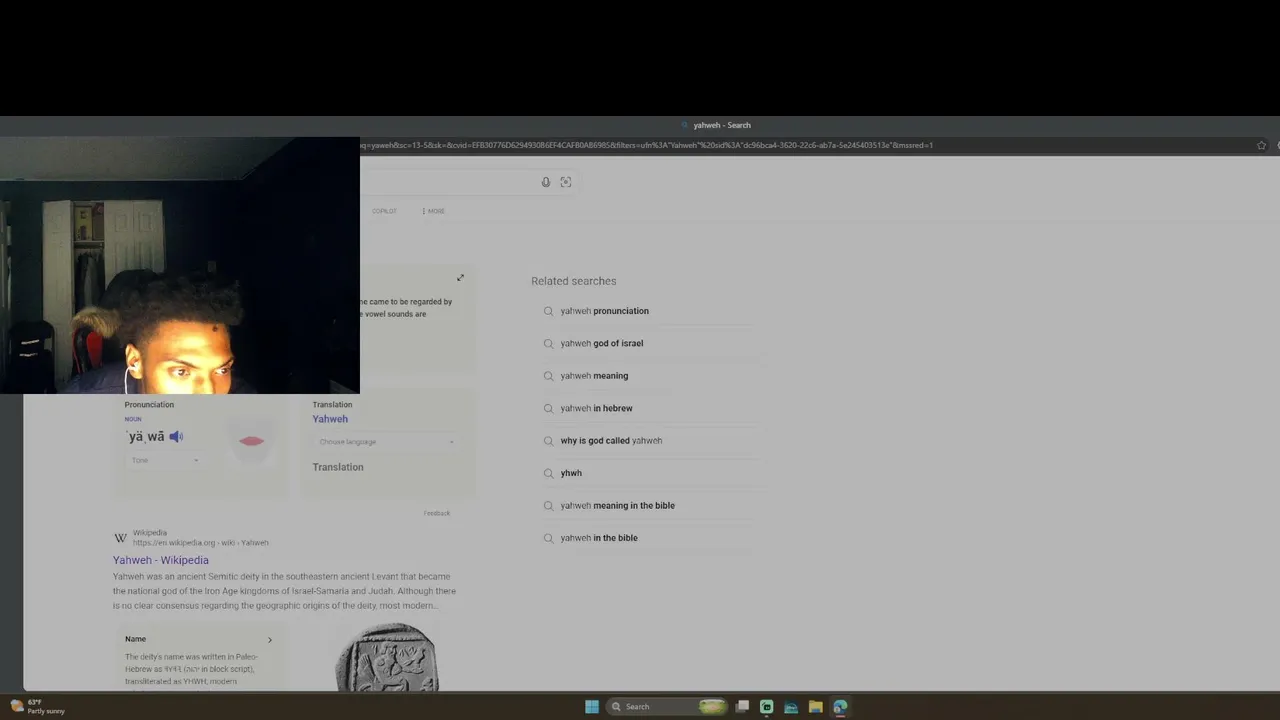Click search icon beside 'yahweh meaning'

[548, 376]
